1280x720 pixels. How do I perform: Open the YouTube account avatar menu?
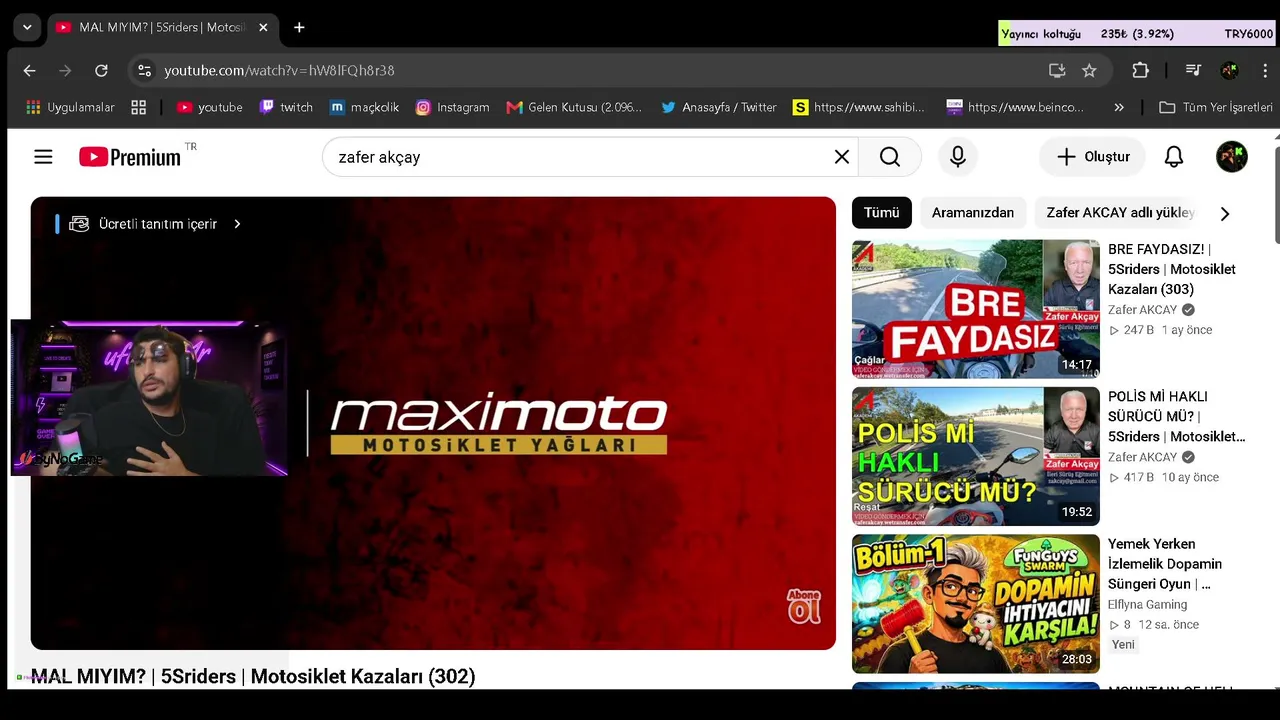[1232, 157]
